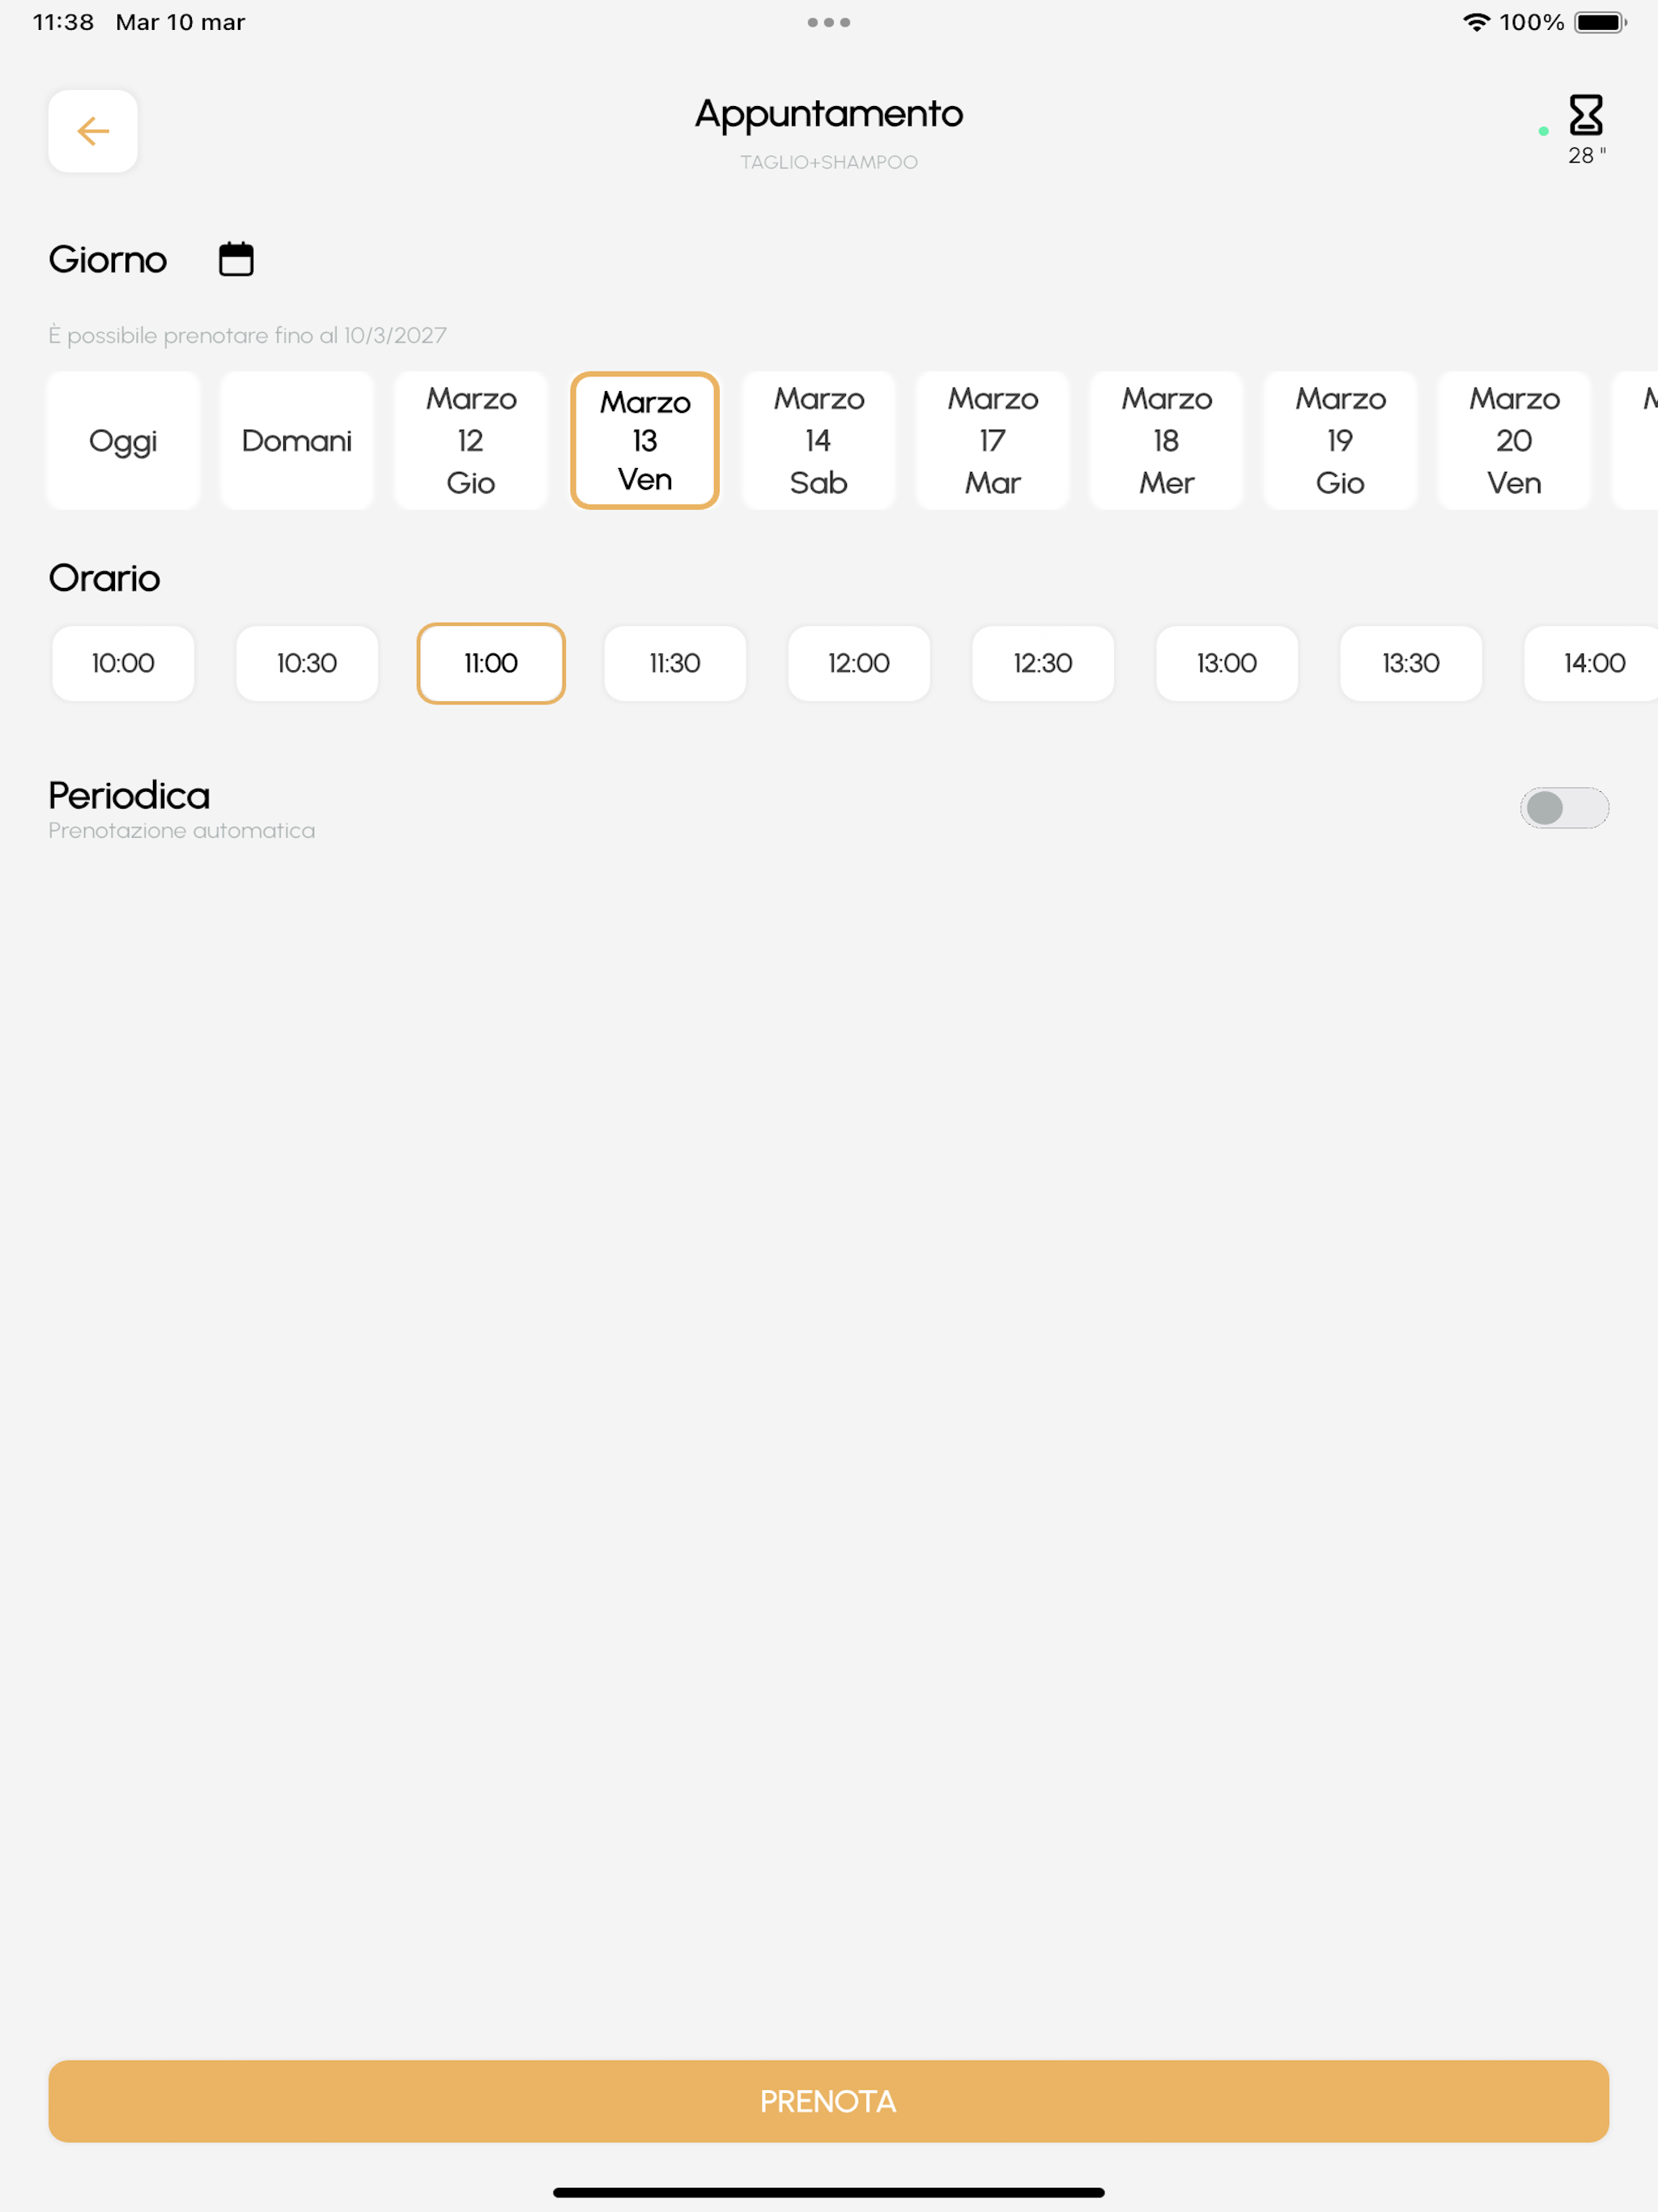Screen dimensions: 1658x2212
Task: Tap the Appuntamento page title
Action: click(x=829, y=115)
